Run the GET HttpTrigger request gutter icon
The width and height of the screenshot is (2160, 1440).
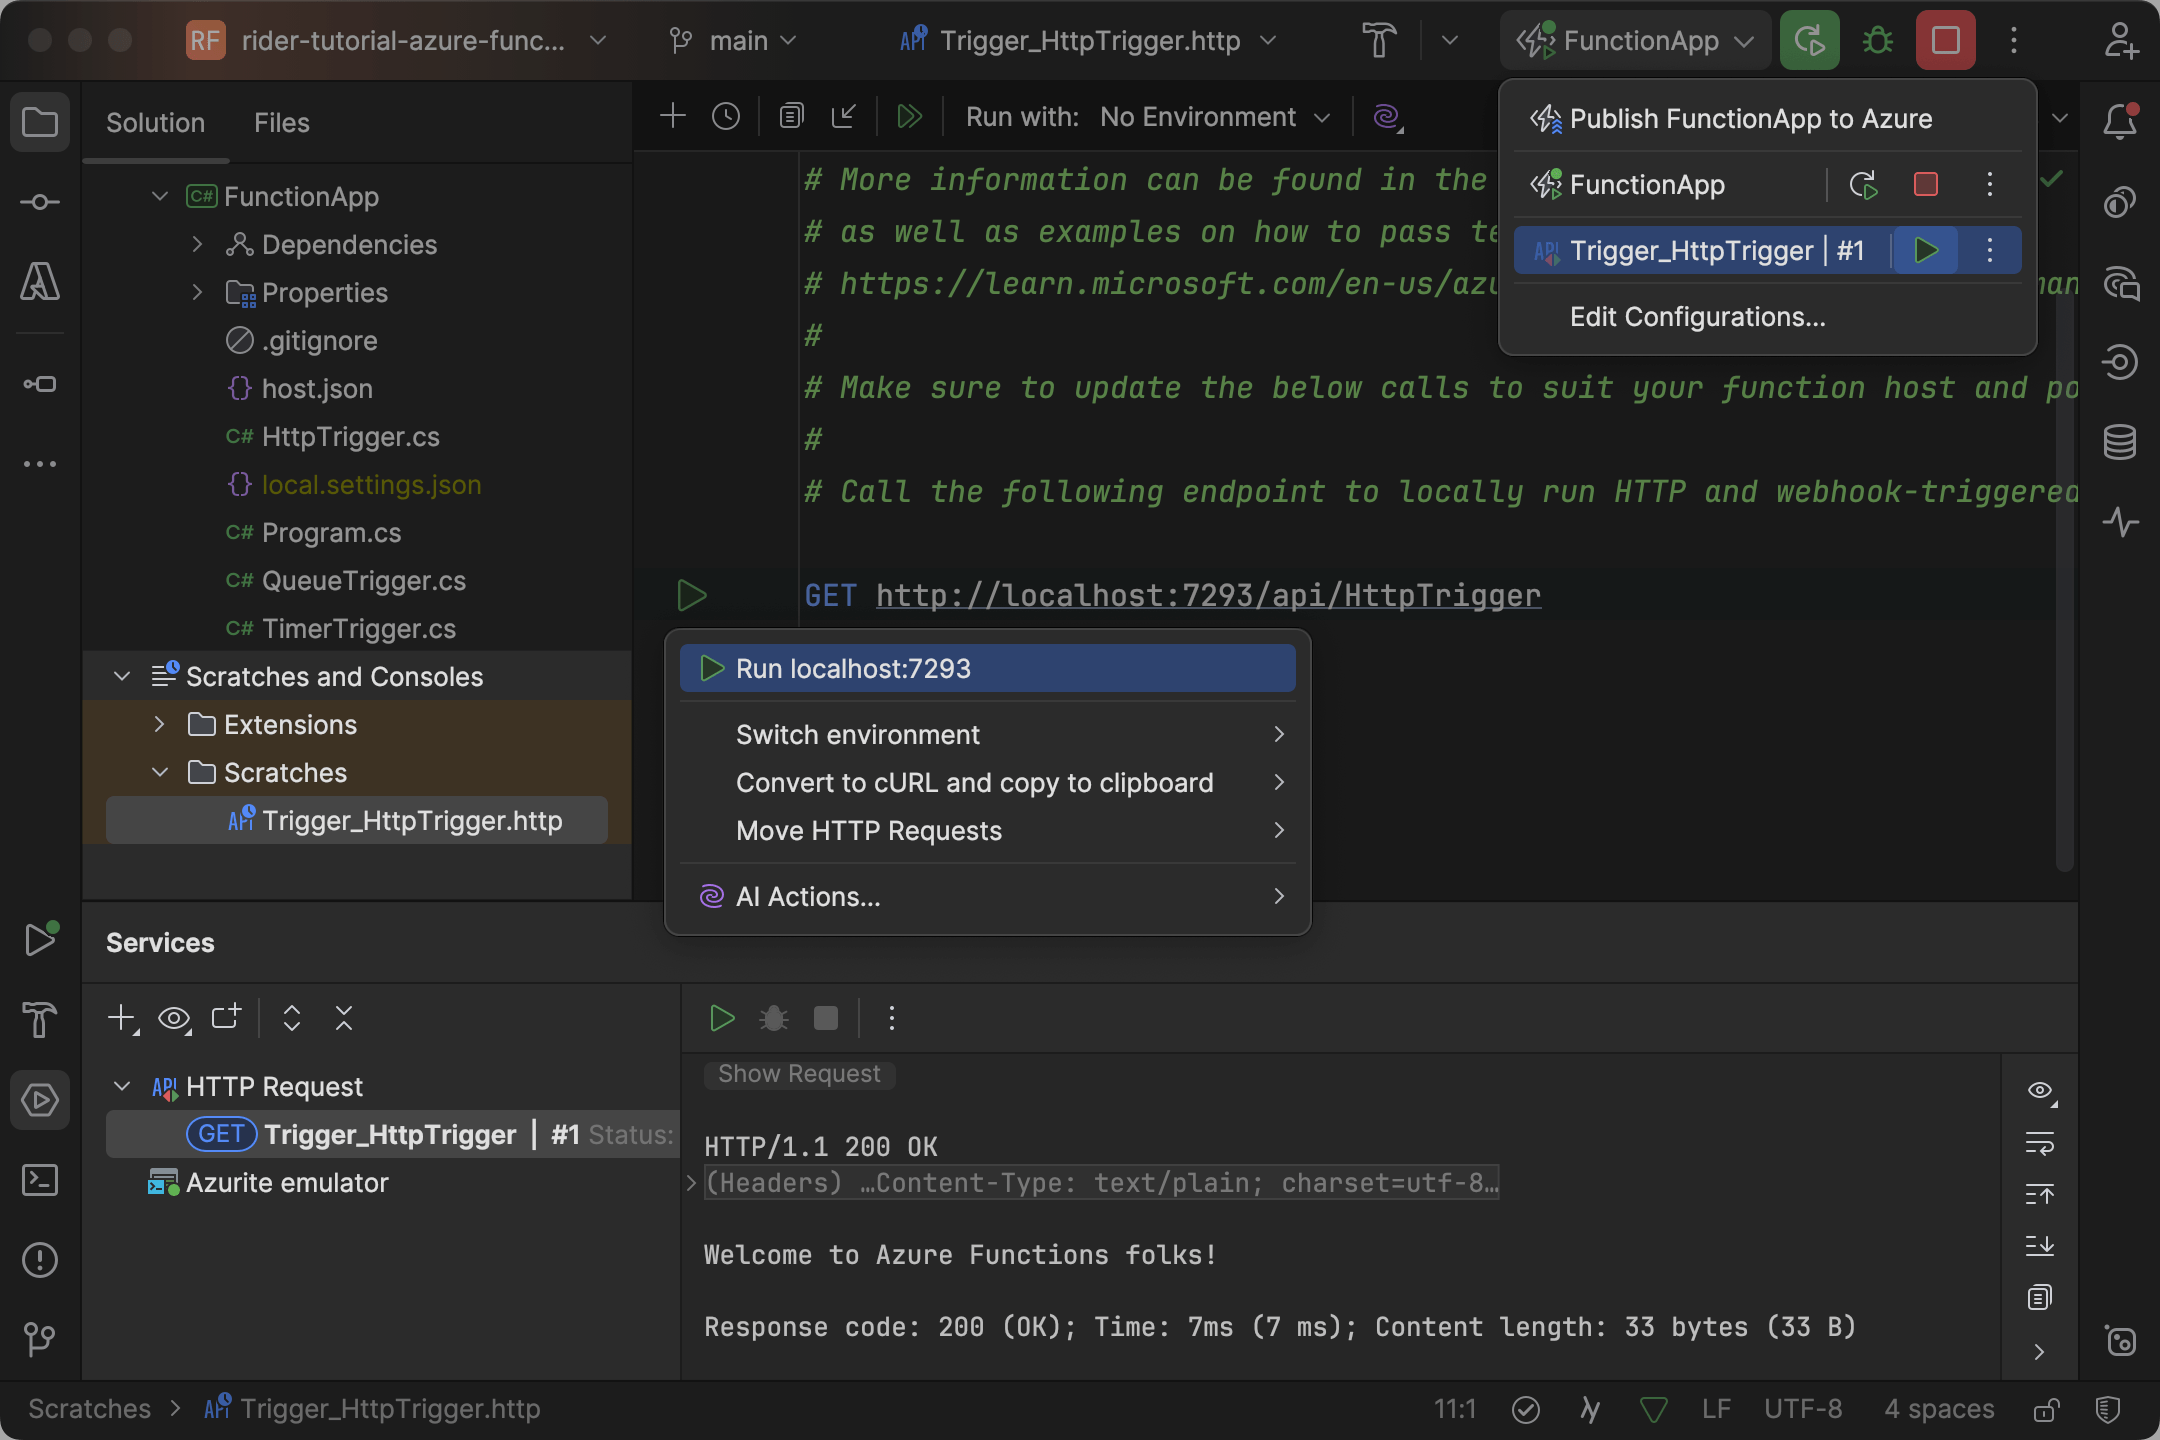[x=692, y=595]
